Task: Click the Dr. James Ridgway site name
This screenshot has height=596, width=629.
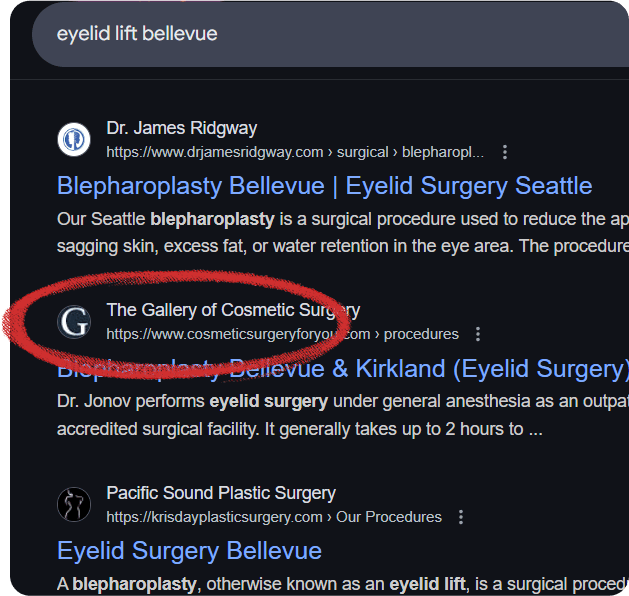Action: pos(182,128)
